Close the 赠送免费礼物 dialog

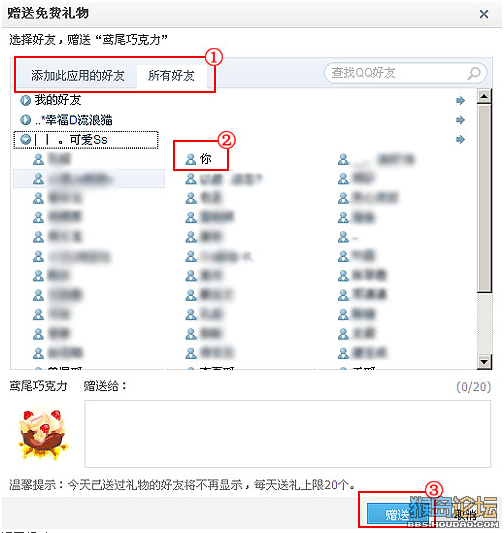tap(484, 14)
